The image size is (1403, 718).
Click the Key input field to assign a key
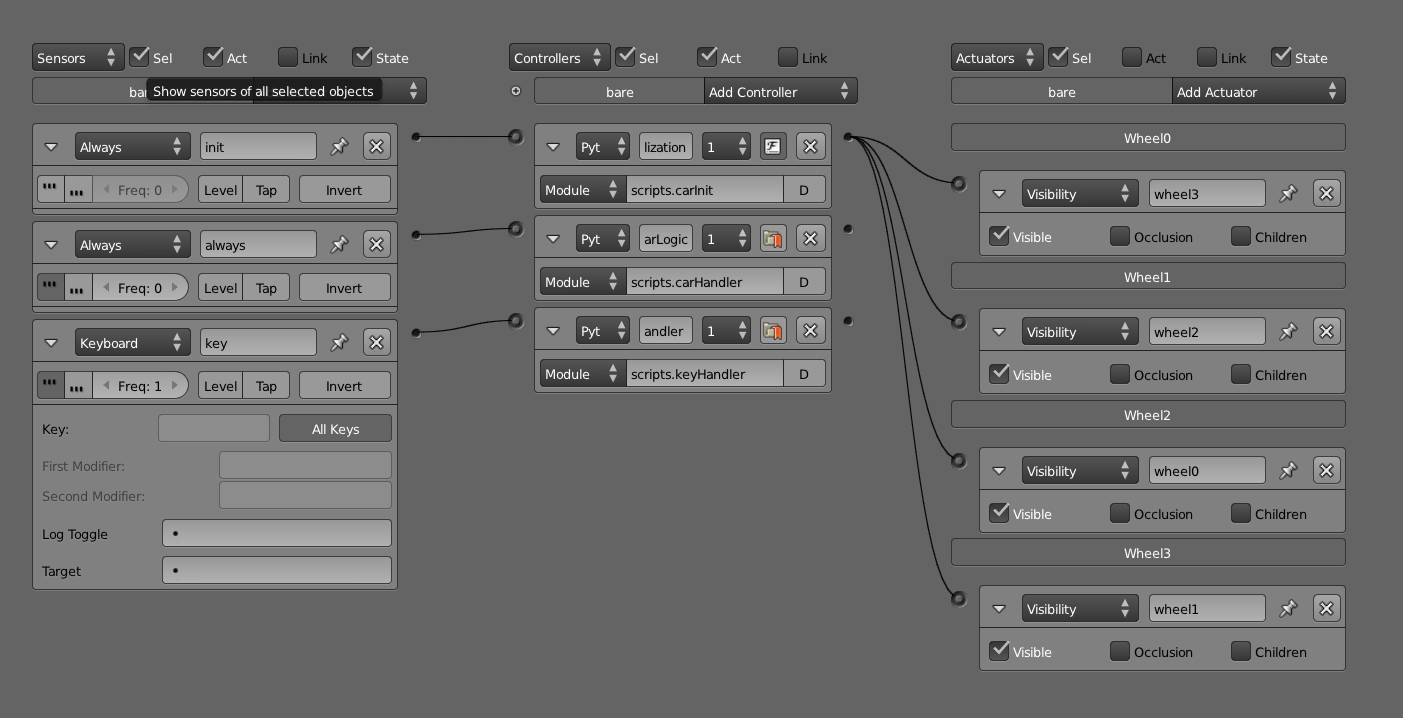point(213,428)
